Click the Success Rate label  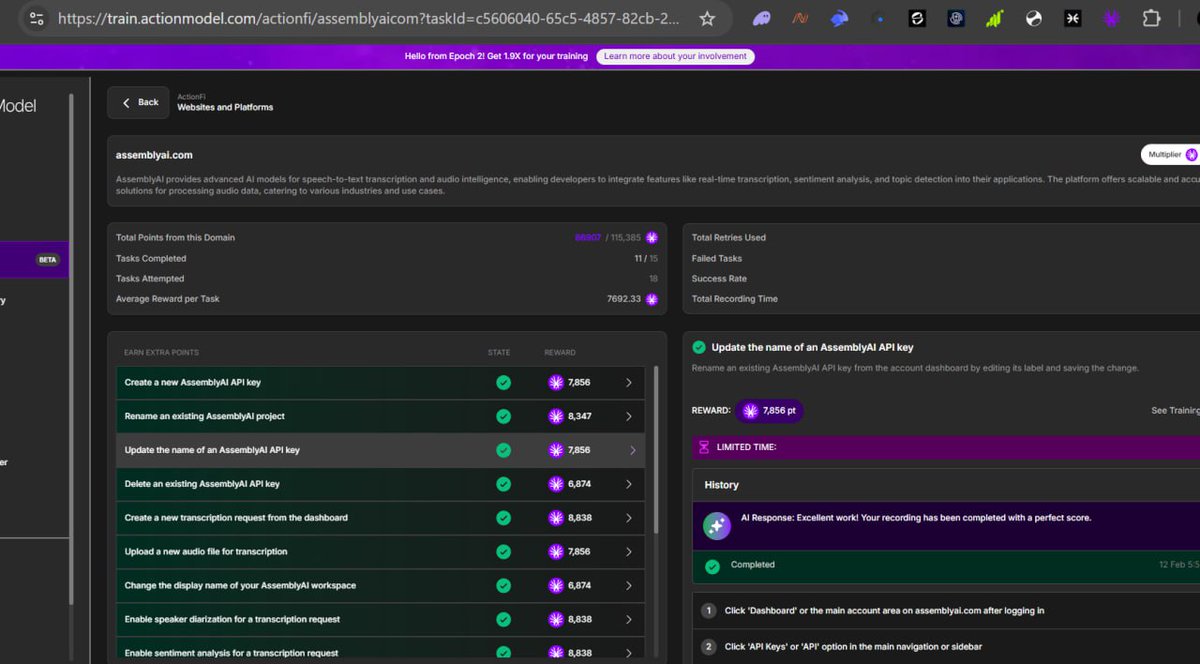click(x=719, y=279)
